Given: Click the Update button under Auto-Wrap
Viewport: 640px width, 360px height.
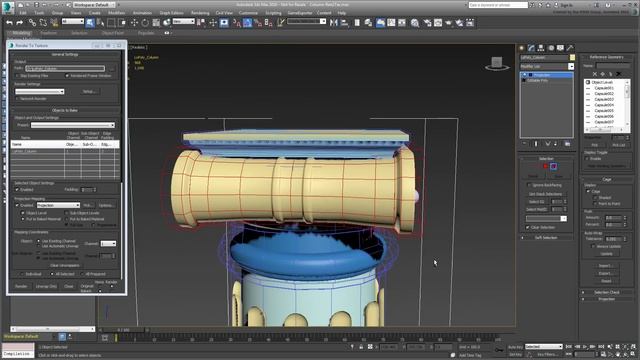Looking at the screenshot, I should pos(607,254).
